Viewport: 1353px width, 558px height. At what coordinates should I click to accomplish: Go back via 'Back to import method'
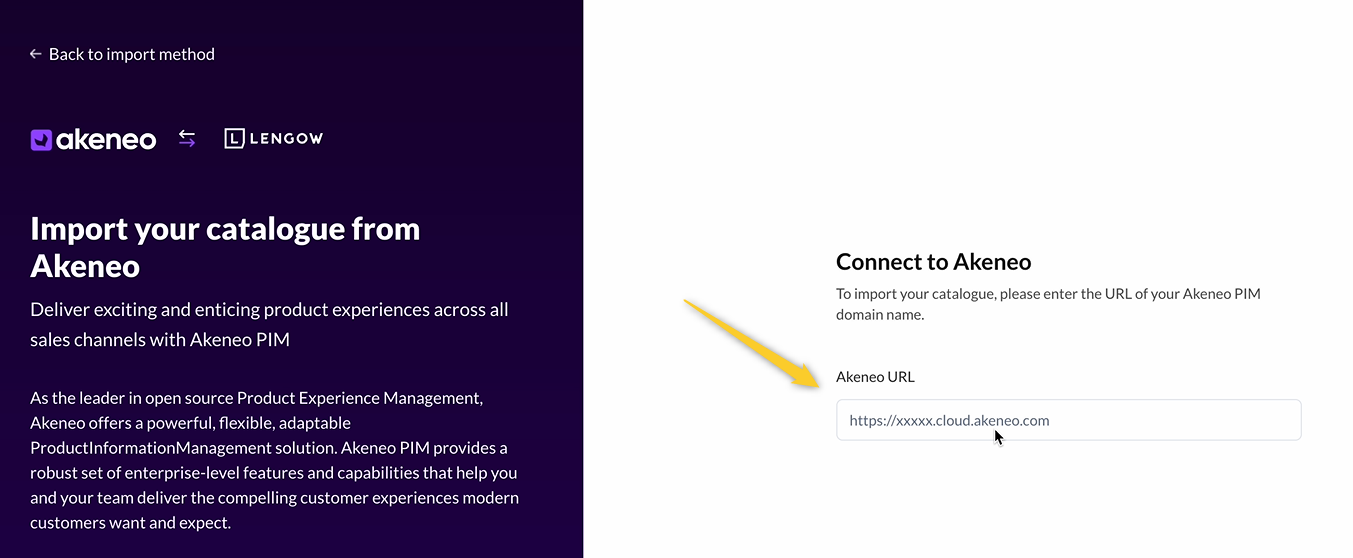pyautogui.click(x=131, y=54)
